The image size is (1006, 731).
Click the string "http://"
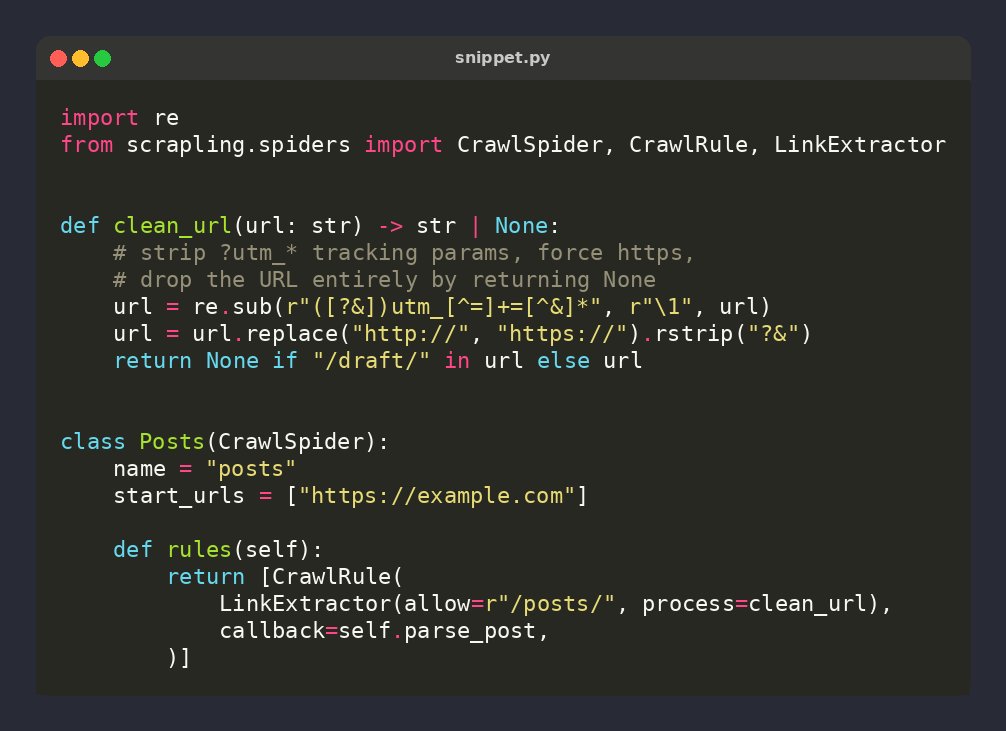411,334
